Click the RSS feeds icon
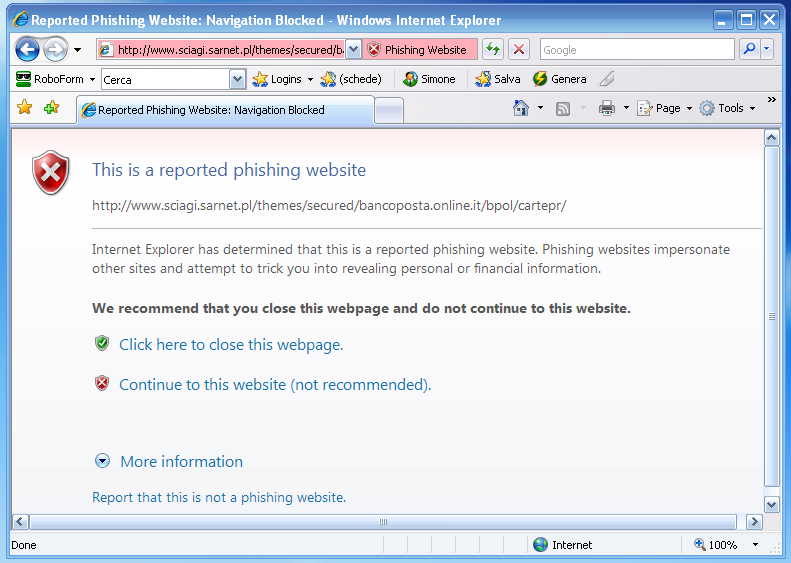 [x=562, y=108]
